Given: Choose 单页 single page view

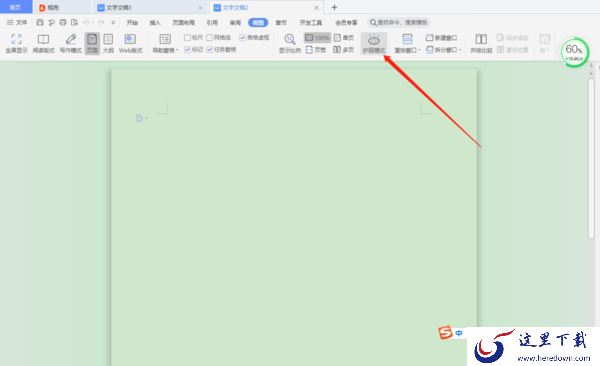Looking at the screenshot, I should coord(344,38).
